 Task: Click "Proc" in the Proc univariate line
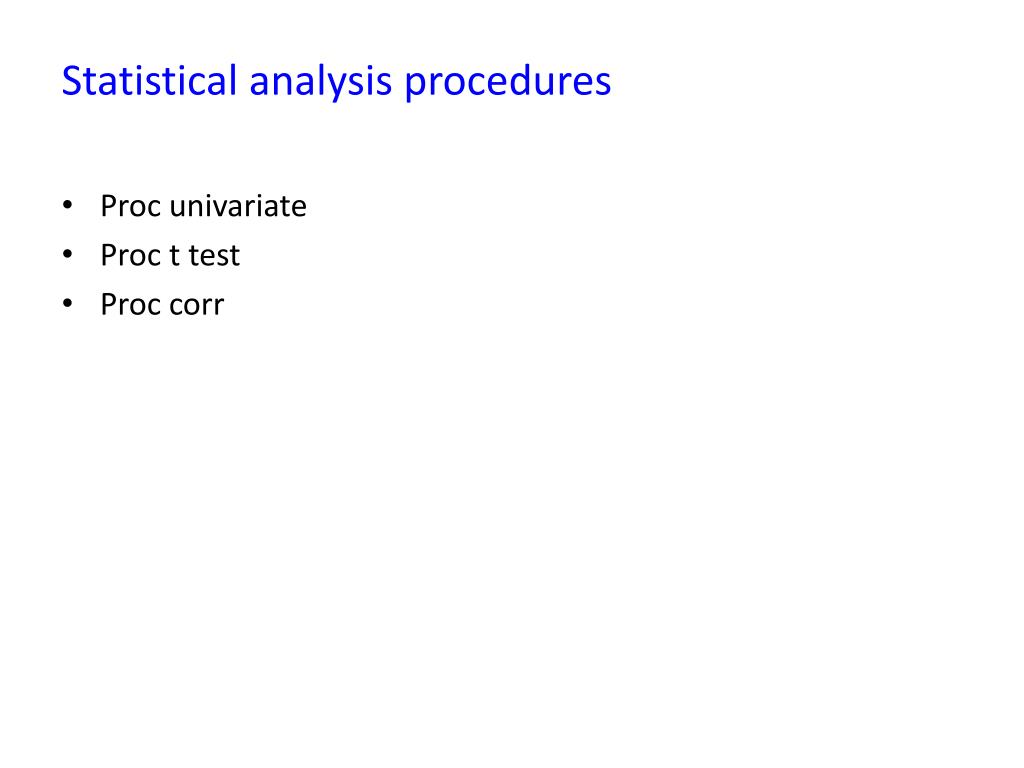click(x=131, y=206)
